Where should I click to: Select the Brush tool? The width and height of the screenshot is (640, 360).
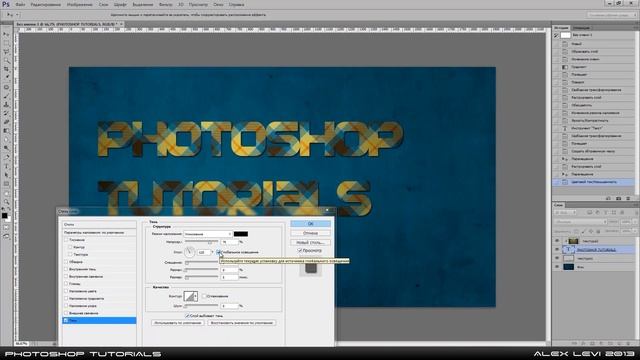click(6, 96)
